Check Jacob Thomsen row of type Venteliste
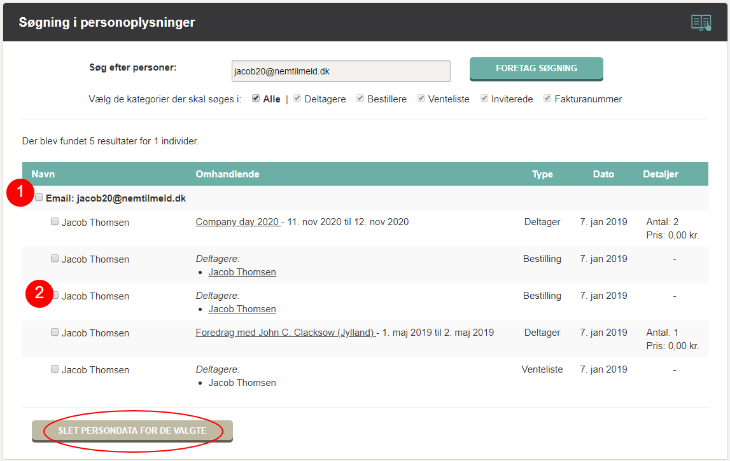Viewport: 730px width, 461px height. coord(55,369)
